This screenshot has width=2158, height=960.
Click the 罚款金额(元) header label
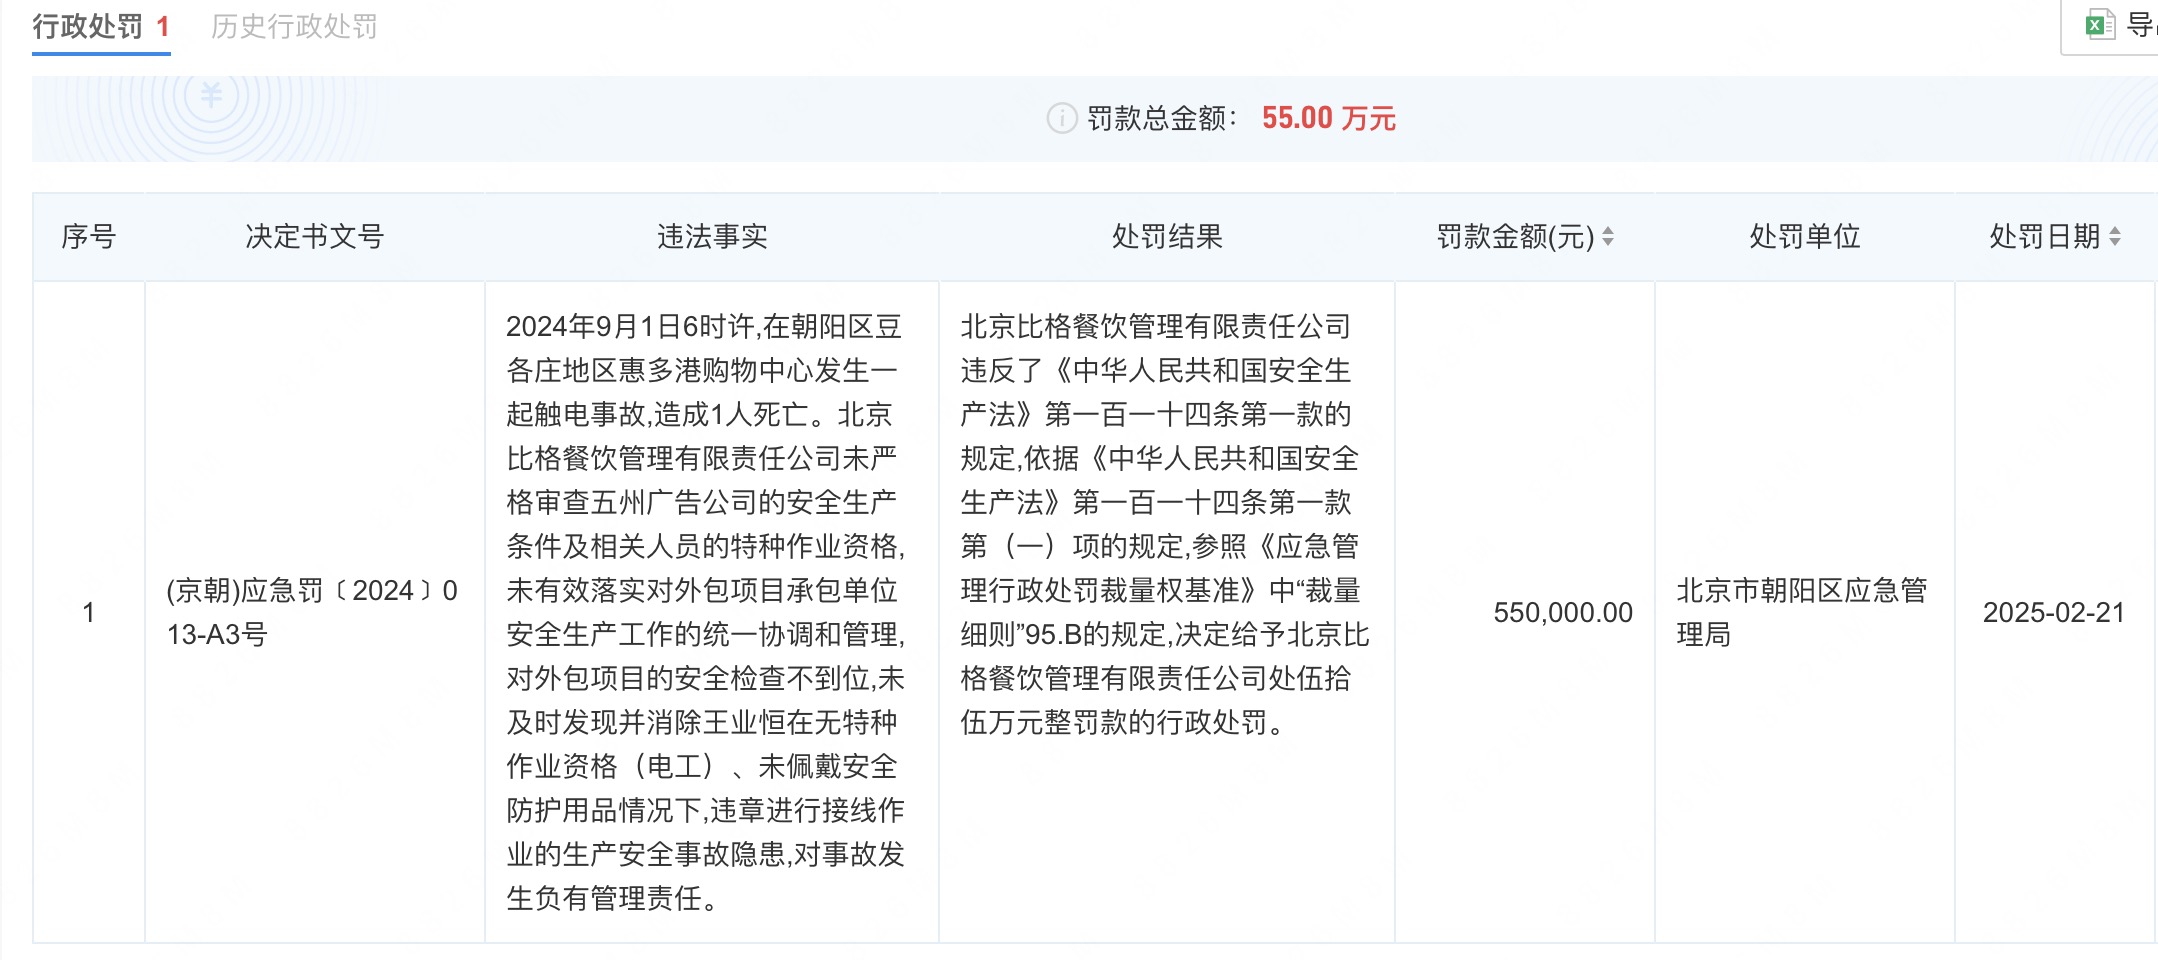[1515, 237]
